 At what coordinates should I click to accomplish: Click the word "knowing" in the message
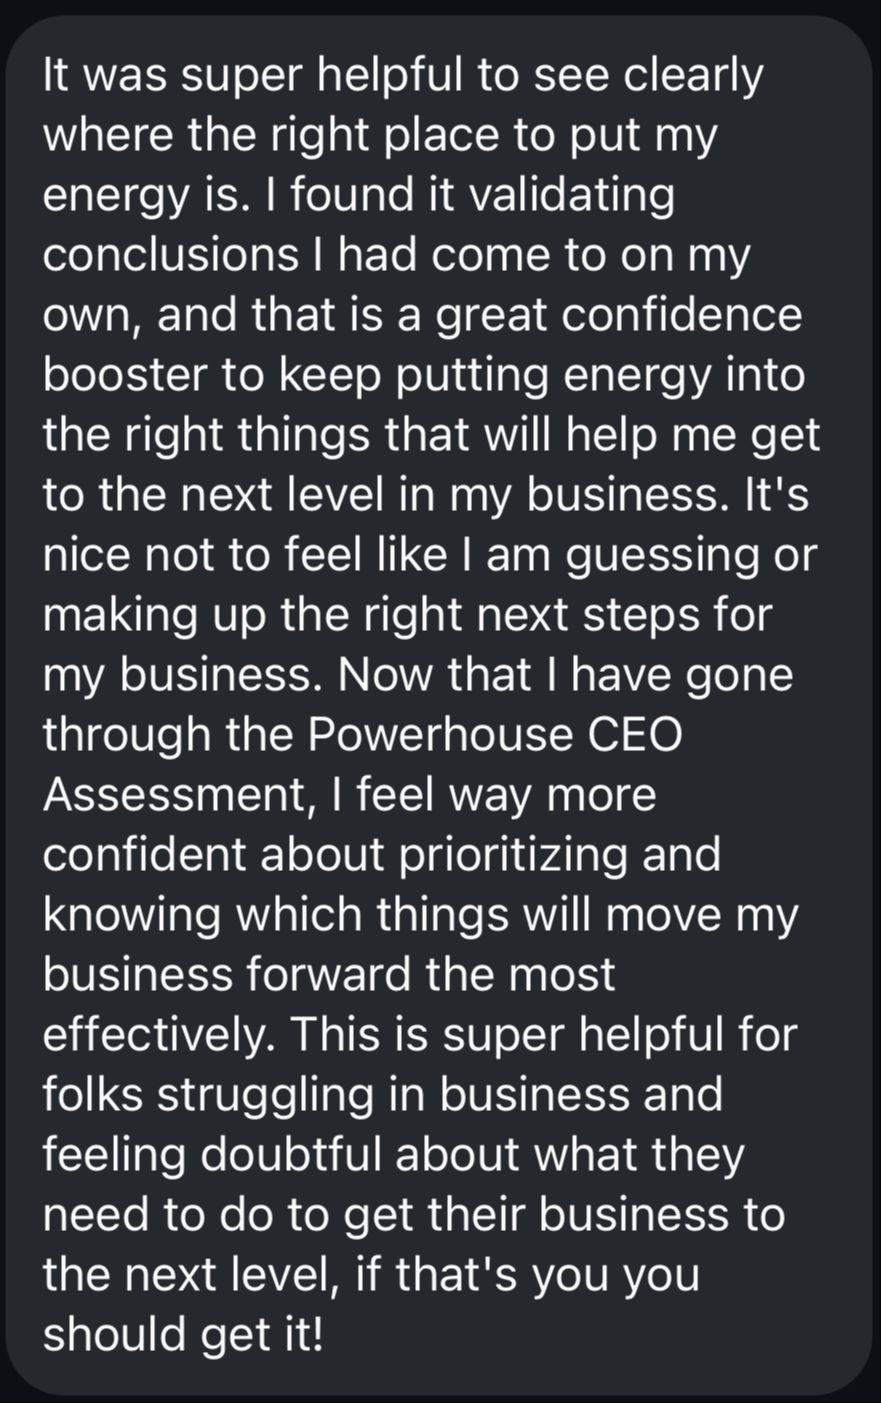pyautogui.click(x=130, y=915)
